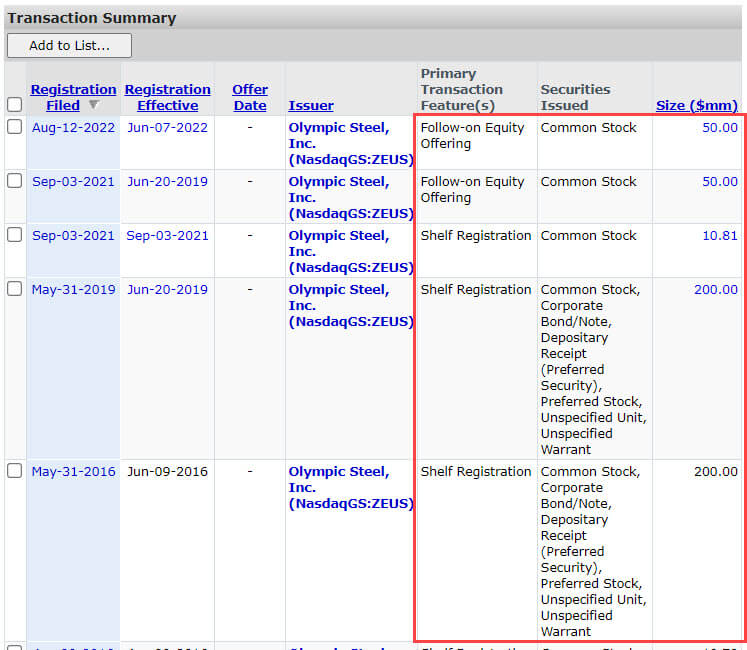
Task: Sort by Size ($mm) column header
Action: click(x=697, y=105)
